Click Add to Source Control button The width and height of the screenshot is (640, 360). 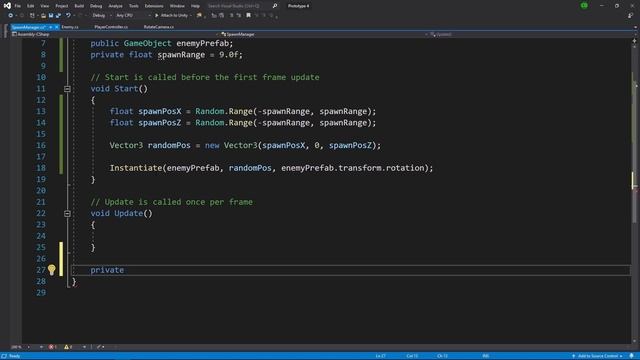coord(598,356)
